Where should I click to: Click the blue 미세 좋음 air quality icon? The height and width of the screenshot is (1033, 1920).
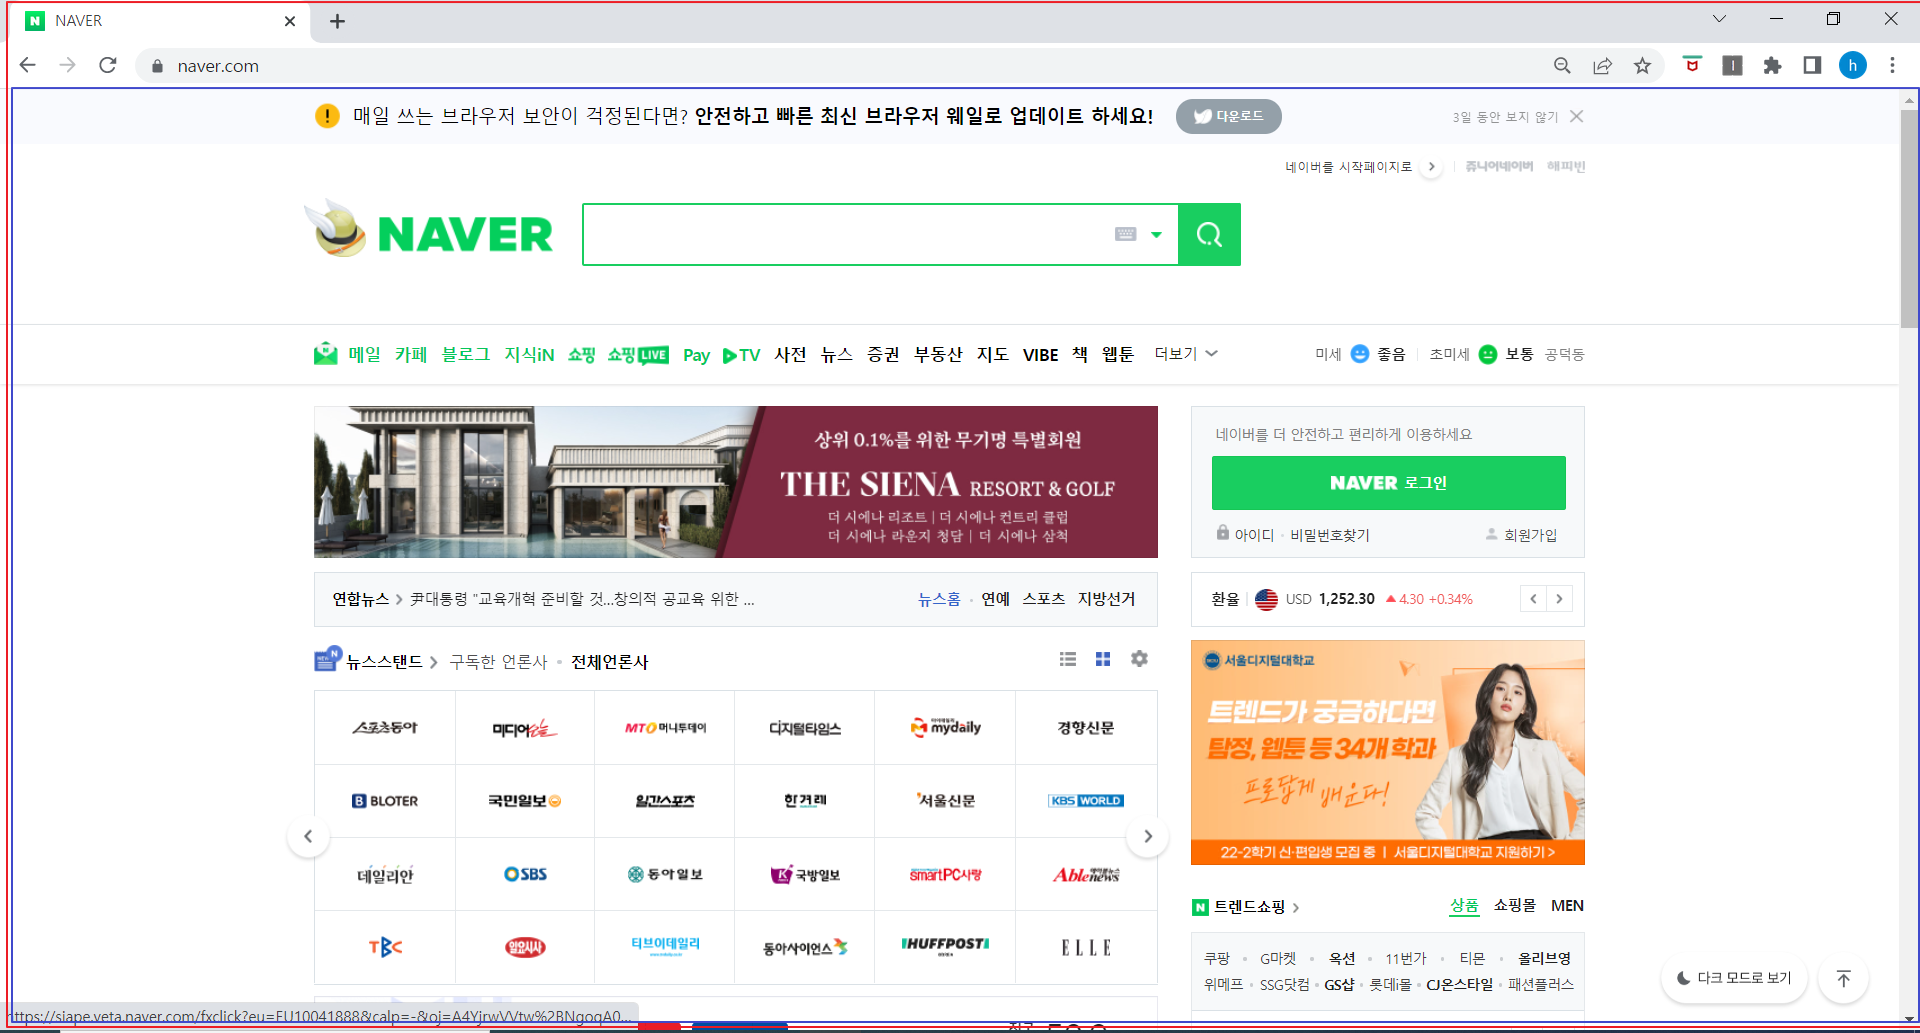click(x=1360, y=354)
